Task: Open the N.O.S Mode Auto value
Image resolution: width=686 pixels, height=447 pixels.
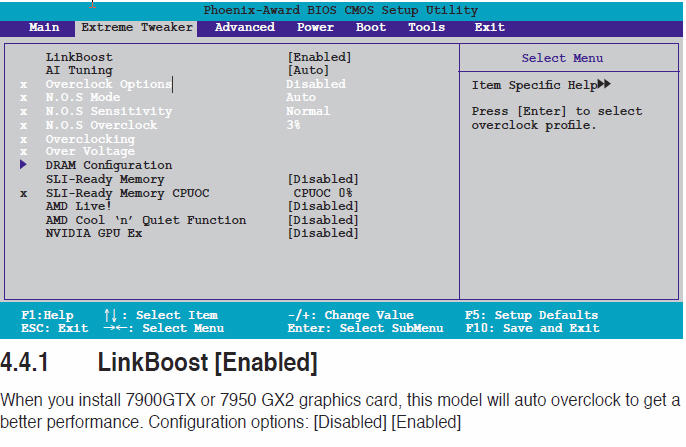Action: 301,98
